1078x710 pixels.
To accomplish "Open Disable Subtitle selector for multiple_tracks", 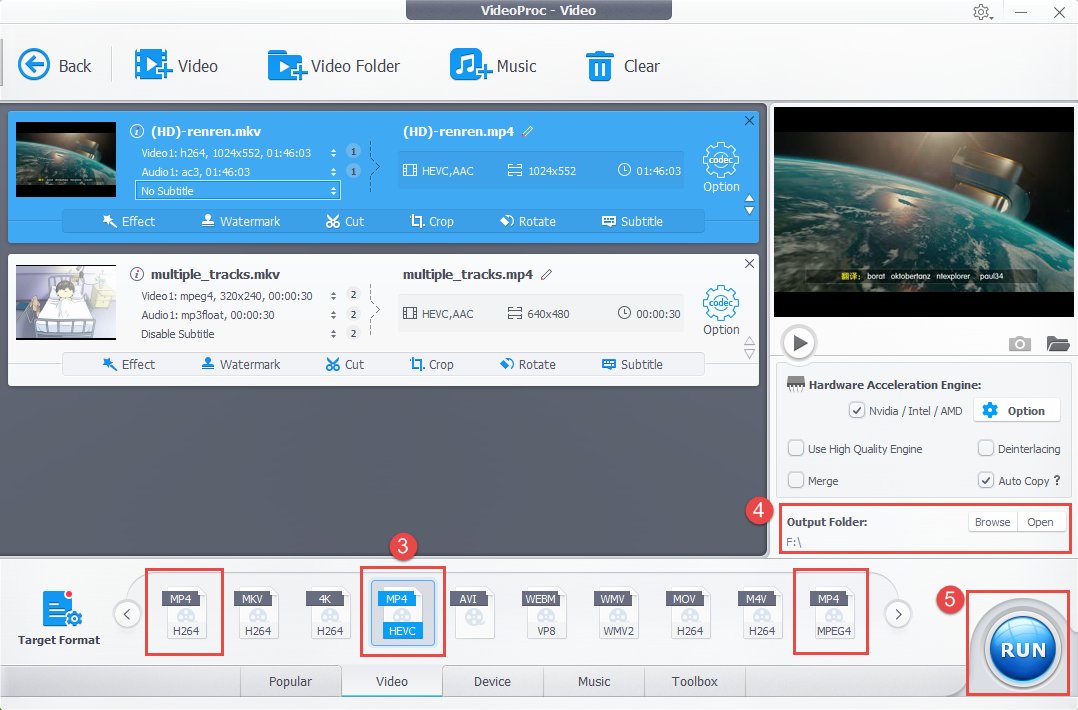I will click(333, 334).
